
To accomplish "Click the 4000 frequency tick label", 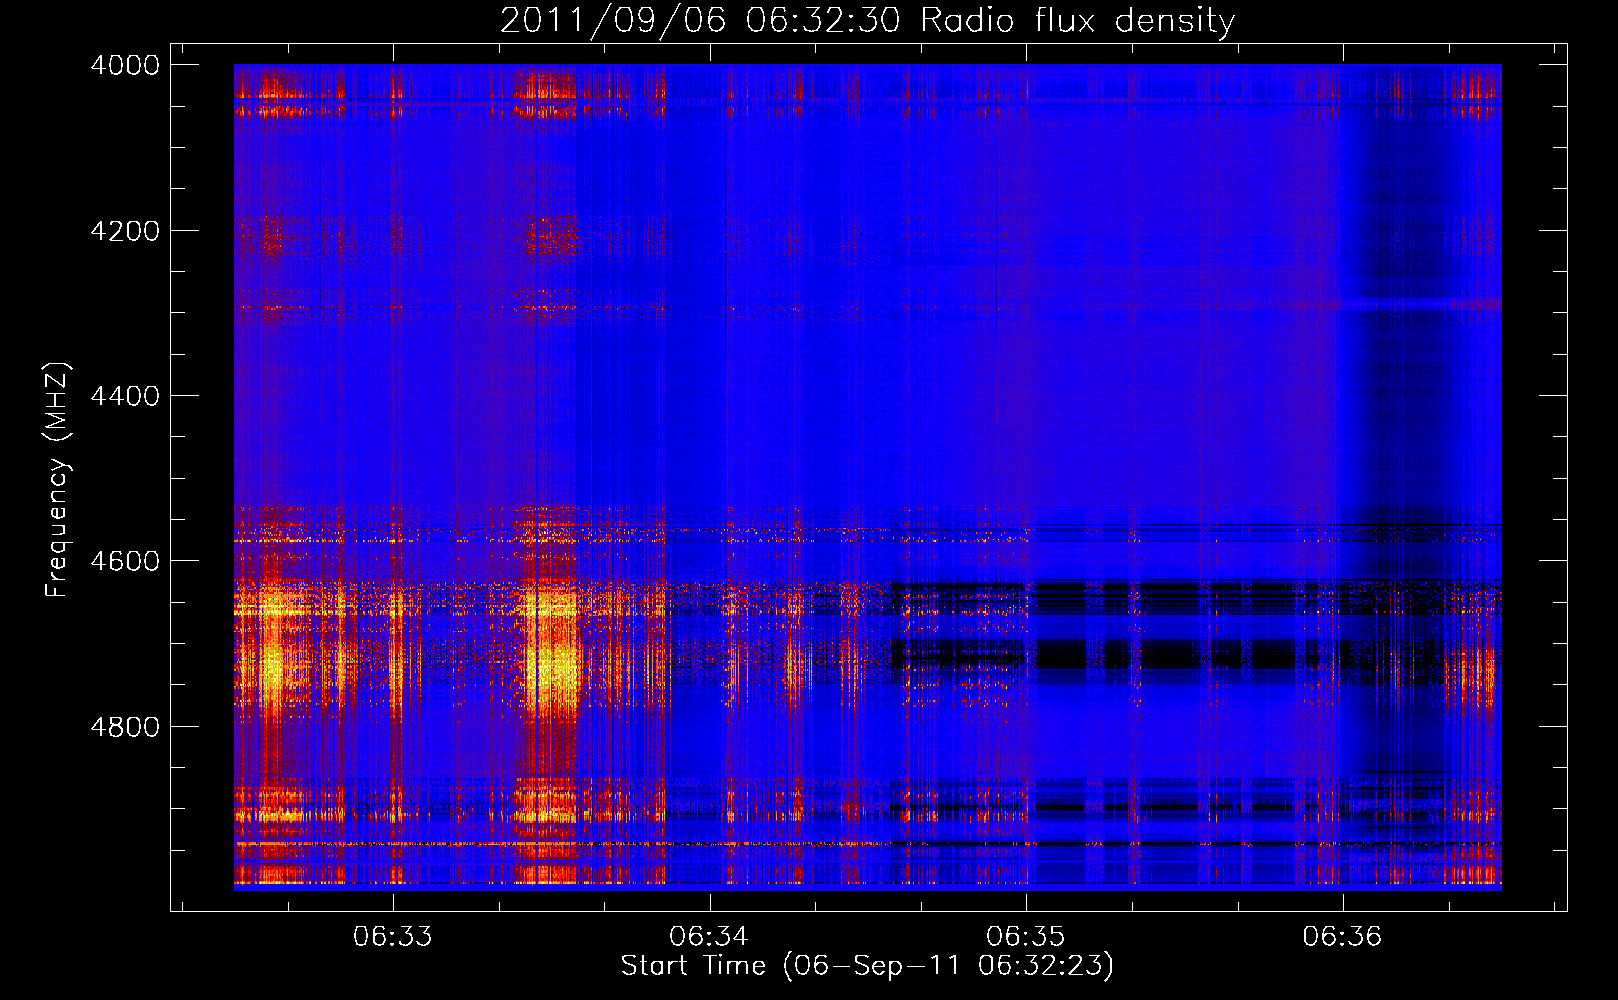I will point(125,65).
